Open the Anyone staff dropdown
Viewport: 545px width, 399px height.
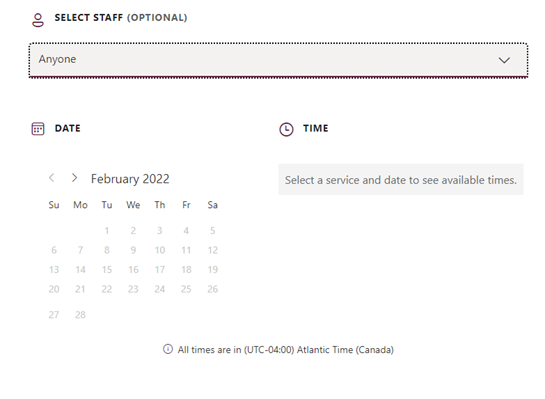coord(278,60)
